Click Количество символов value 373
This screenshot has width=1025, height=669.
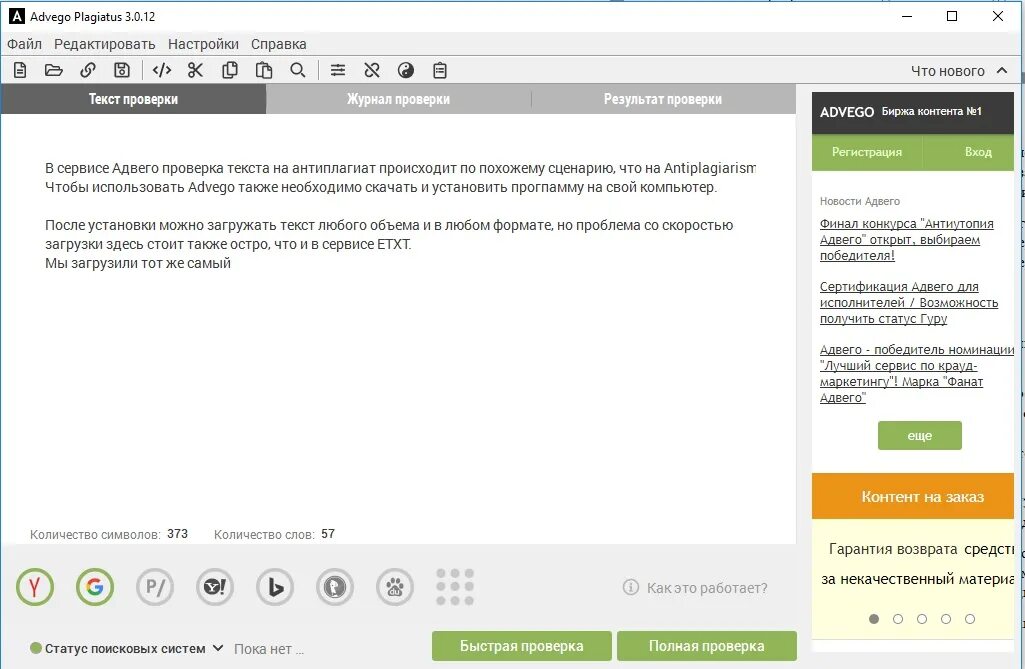tap(177, 534)
